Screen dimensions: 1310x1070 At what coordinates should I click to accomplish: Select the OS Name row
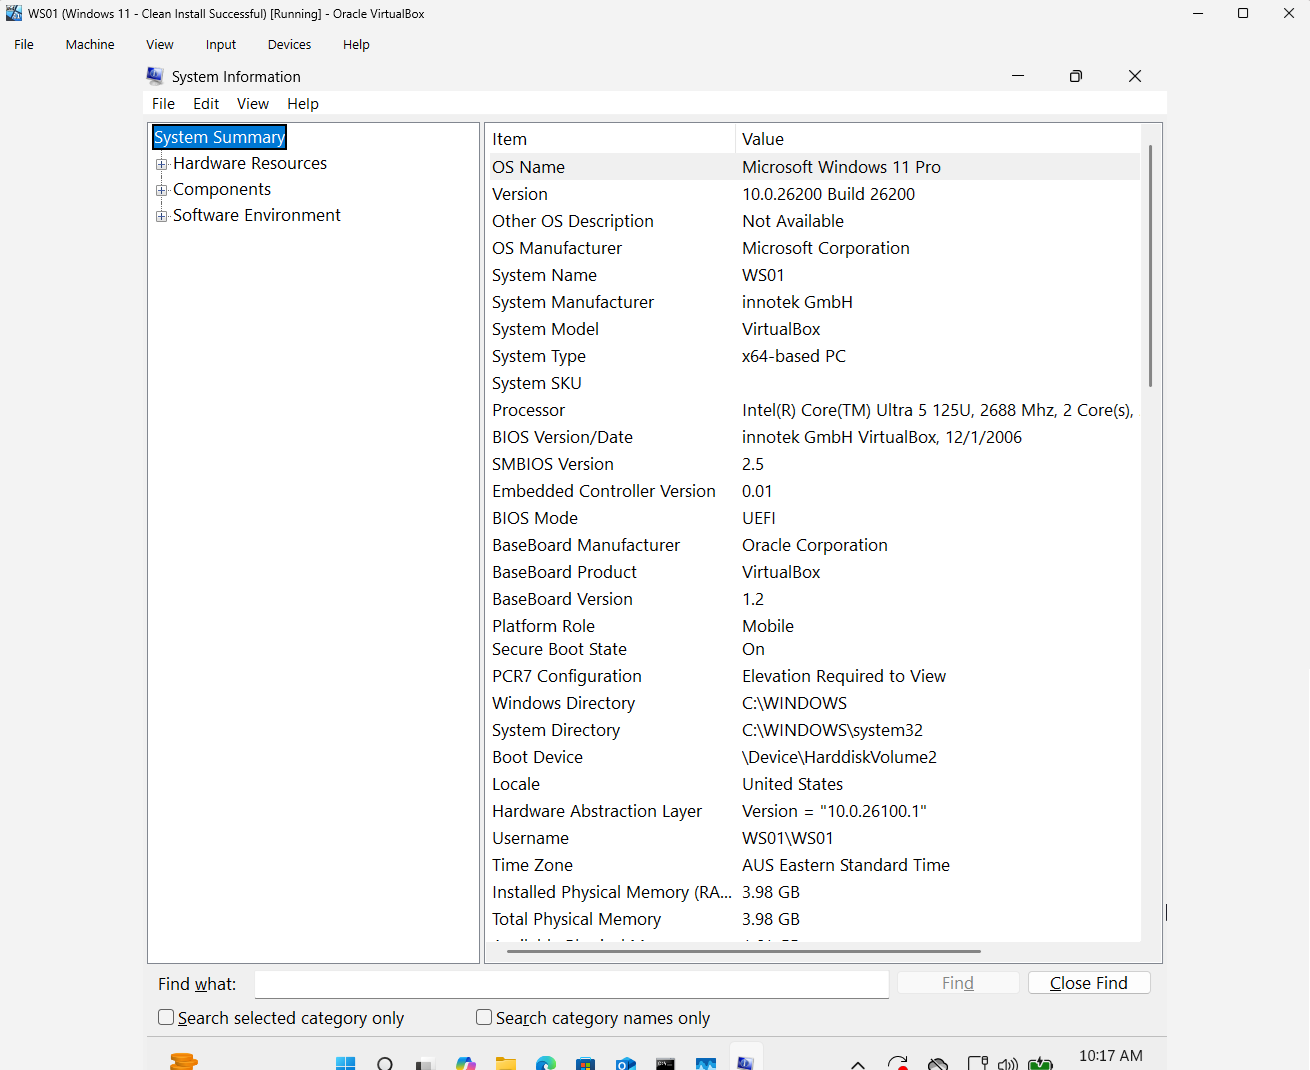[813, 167]
